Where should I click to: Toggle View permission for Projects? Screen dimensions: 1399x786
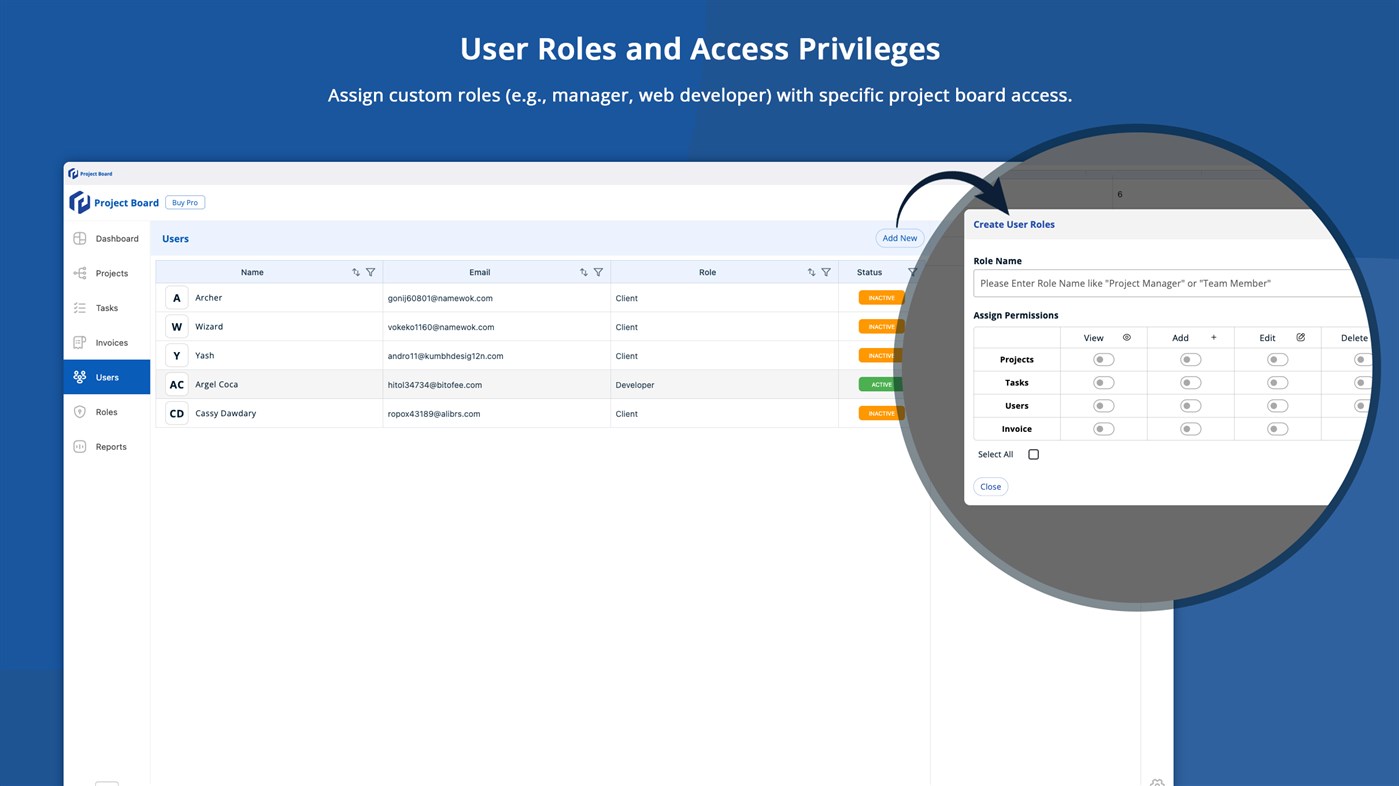coord(1103,358)
